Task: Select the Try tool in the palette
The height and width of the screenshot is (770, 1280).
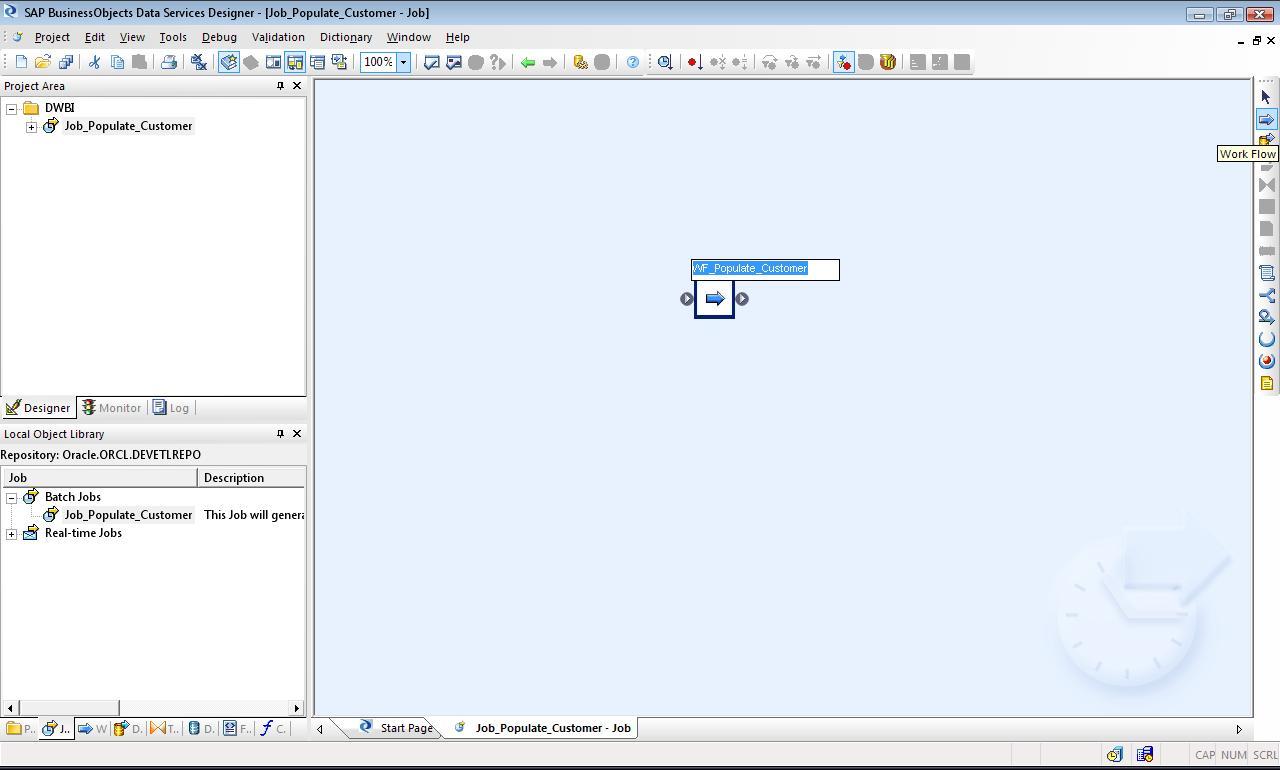Action: coord(1266,339)
